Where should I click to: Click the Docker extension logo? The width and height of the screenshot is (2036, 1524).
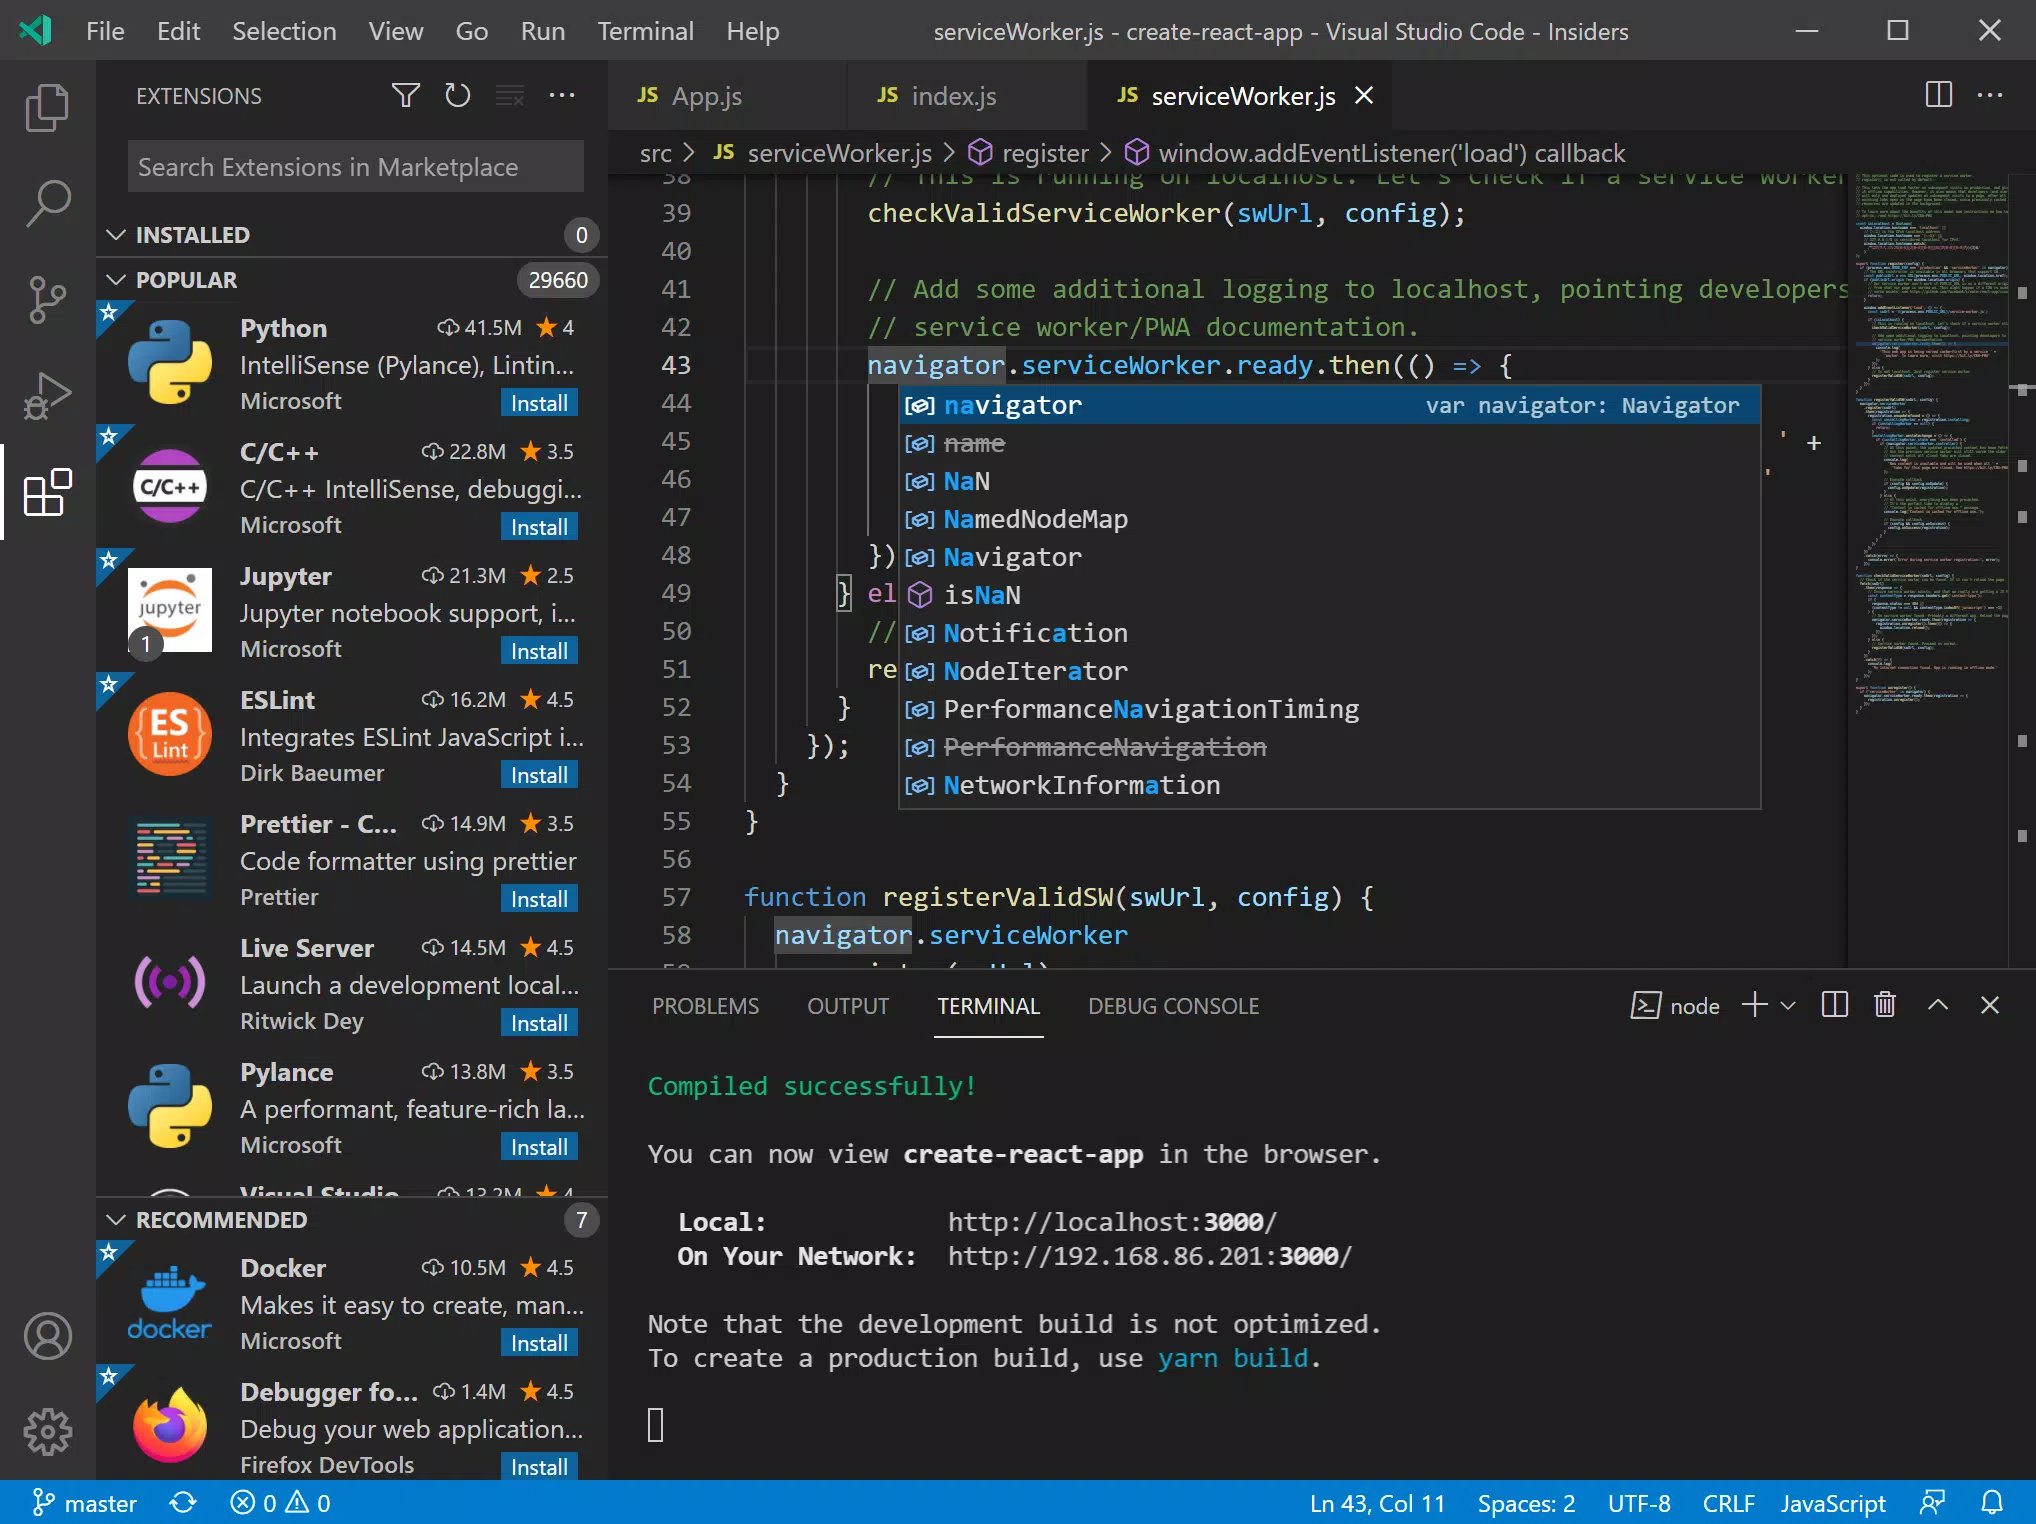(170, 1302)
